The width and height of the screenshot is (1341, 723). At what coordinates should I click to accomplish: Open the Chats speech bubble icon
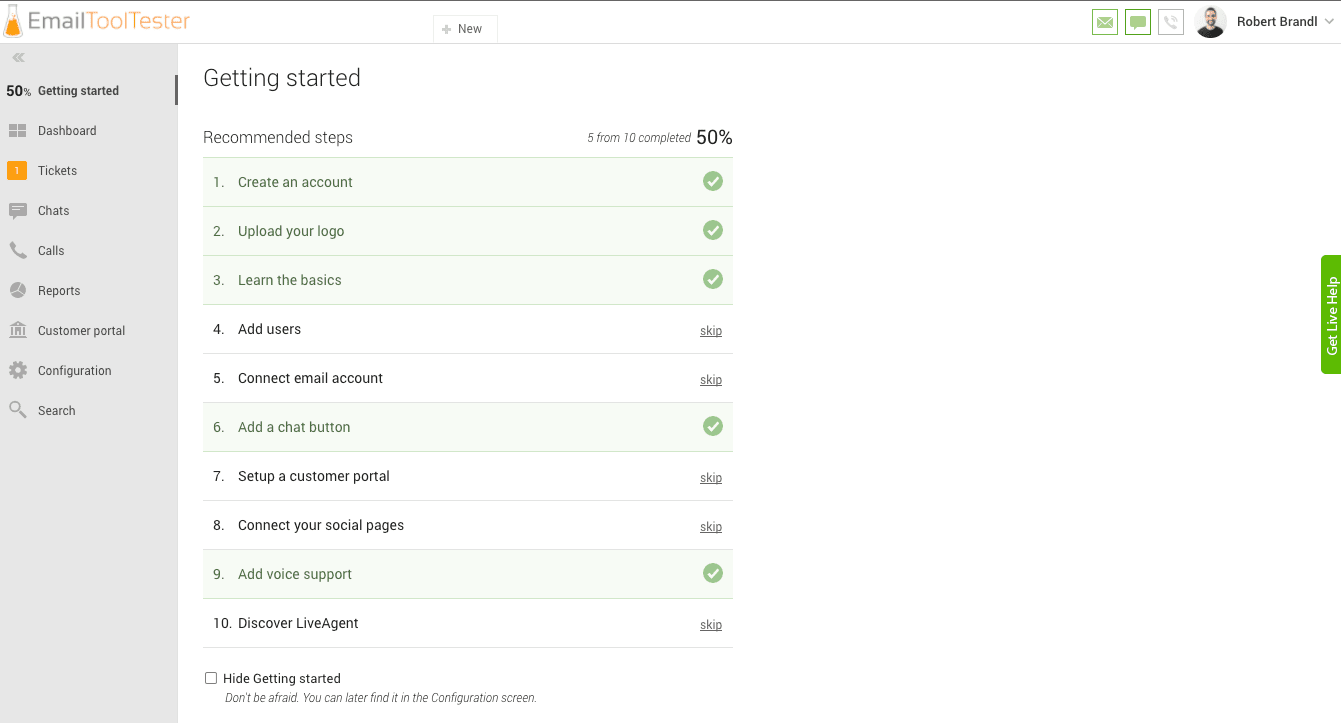[x=17, y=211]
